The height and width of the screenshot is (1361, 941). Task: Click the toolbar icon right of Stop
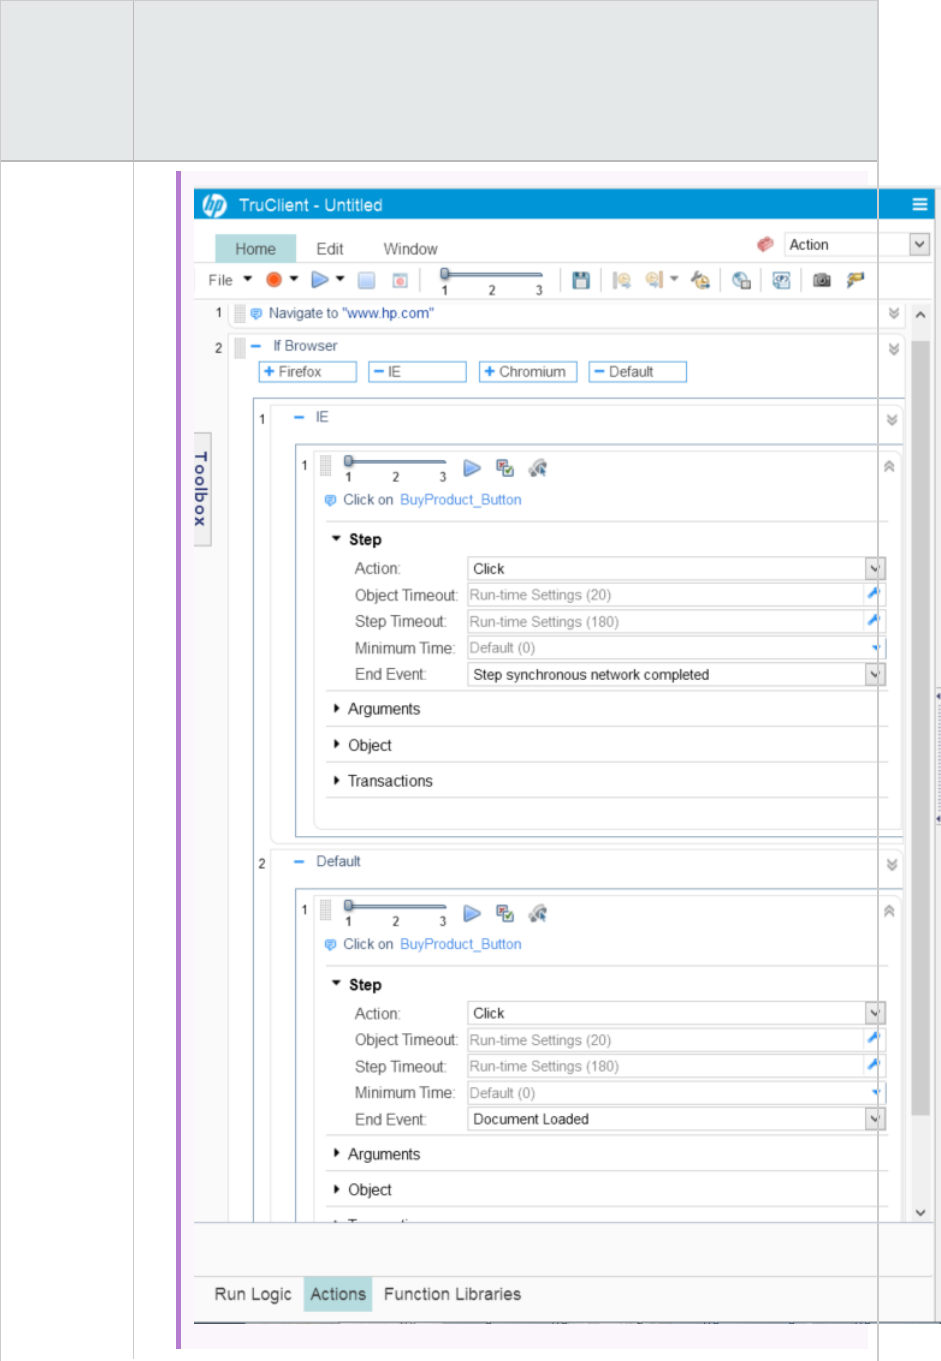(399, 280)
